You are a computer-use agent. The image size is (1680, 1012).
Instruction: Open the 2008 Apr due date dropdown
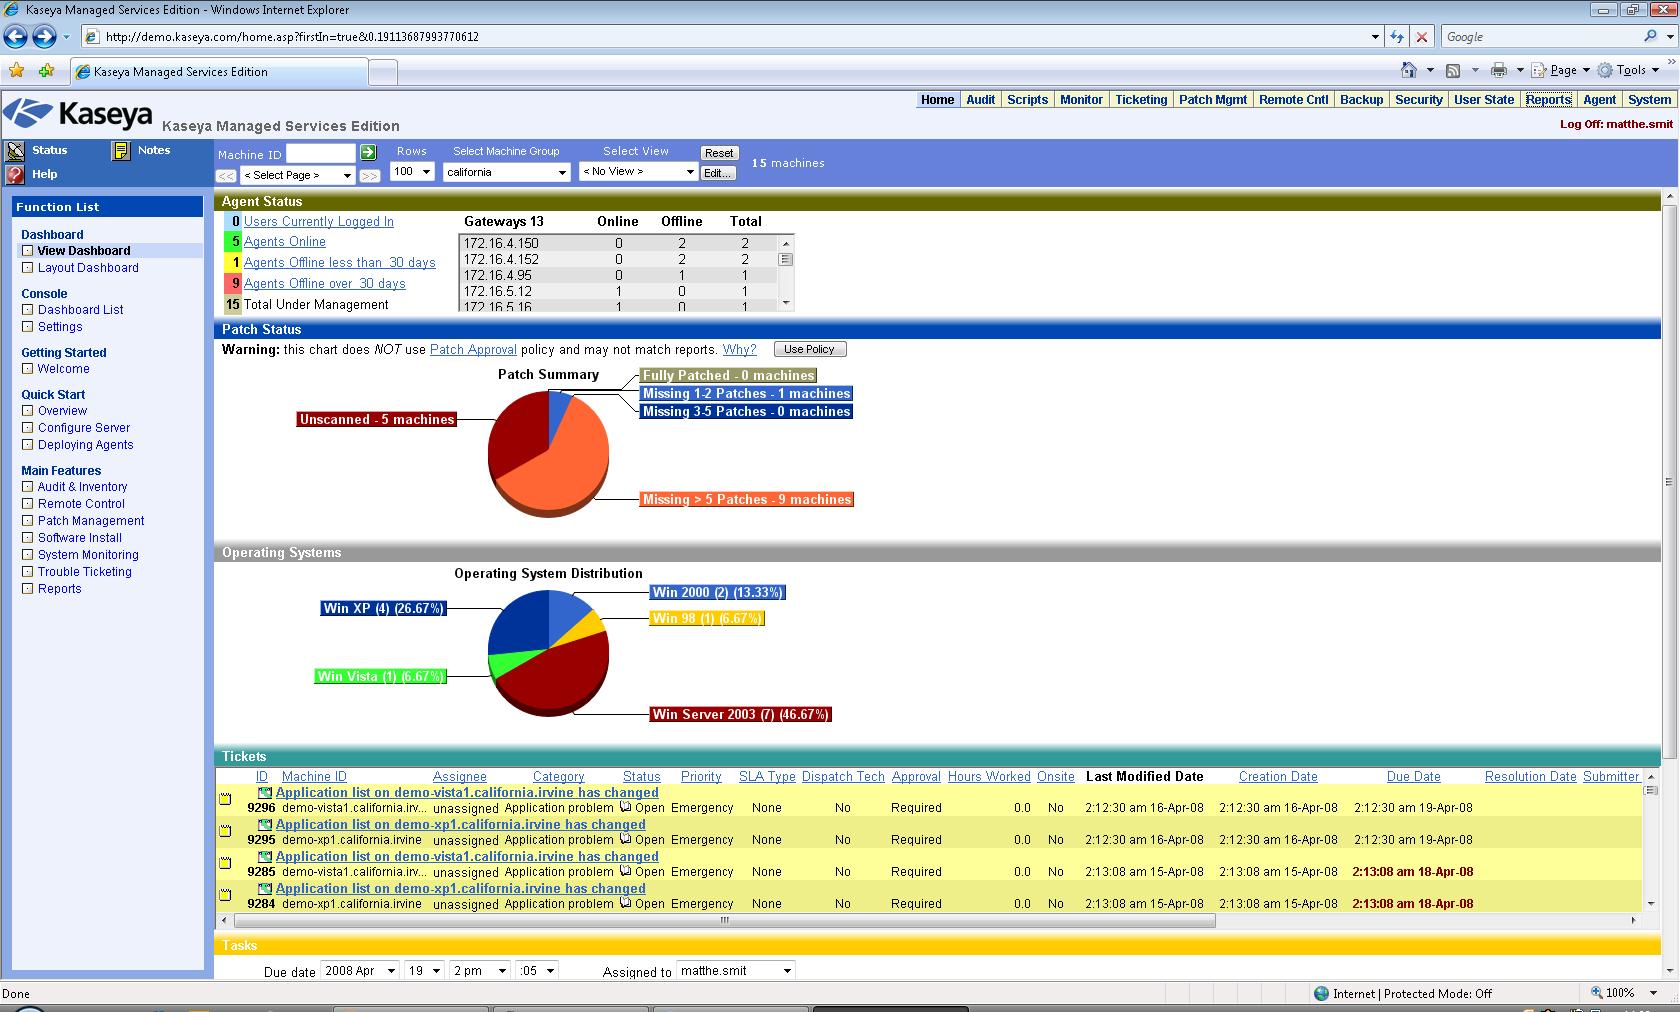pyautogui.click(x=360, y=971)
